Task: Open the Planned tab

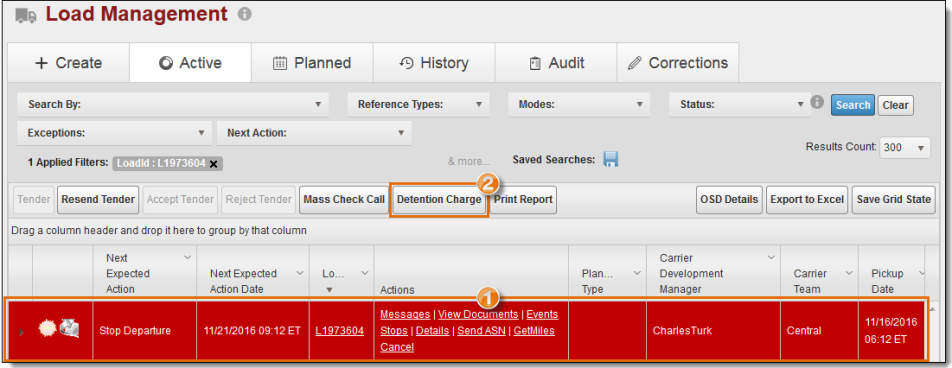Action: pos(312,63)
